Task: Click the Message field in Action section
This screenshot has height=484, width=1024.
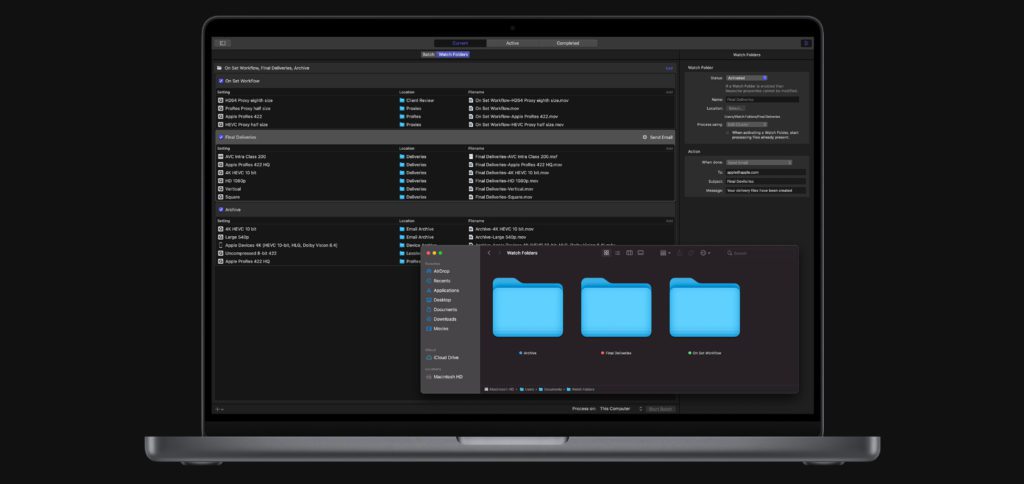Action: pyautogui.click(x=765, y=191)
